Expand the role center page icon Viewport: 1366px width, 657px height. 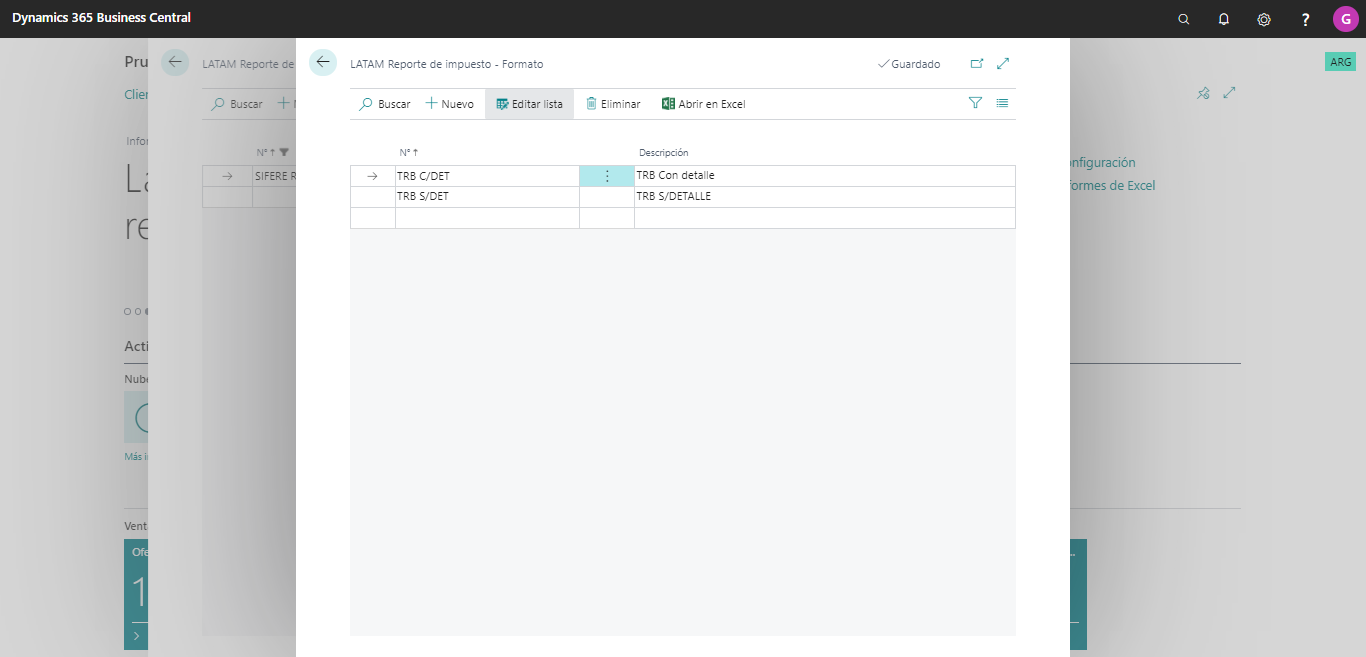click(1229, 93)
